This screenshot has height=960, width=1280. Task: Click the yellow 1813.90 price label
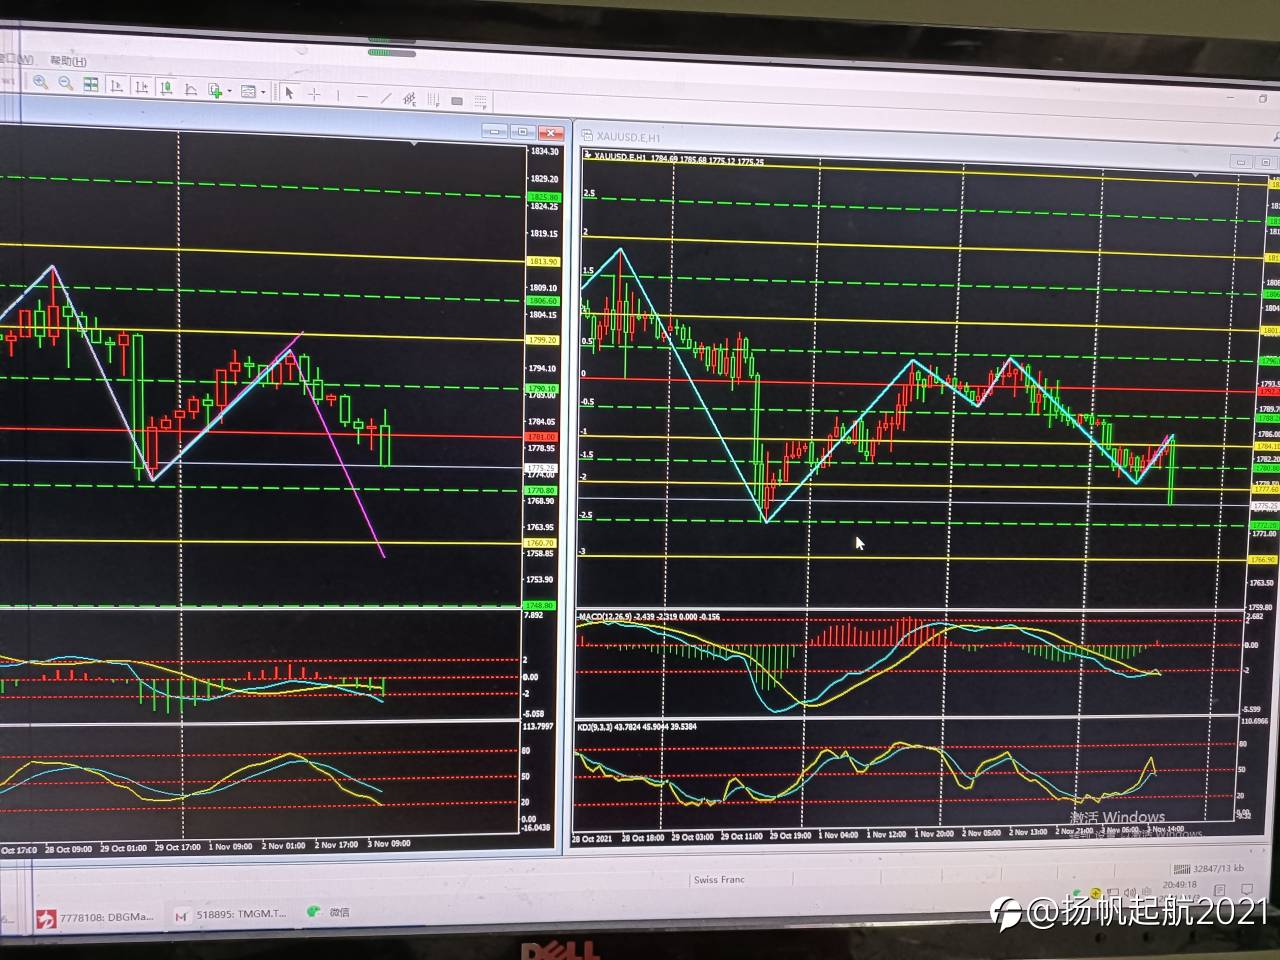[x=543, y=261]
